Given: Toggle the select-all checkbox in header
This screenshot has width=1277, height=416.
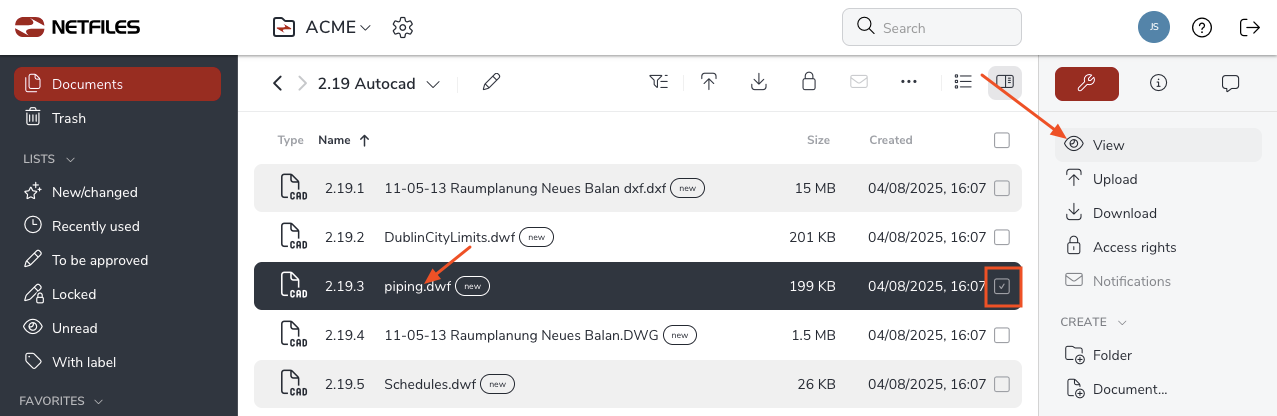Looking at the screenshot, I should click(1002, 140).
